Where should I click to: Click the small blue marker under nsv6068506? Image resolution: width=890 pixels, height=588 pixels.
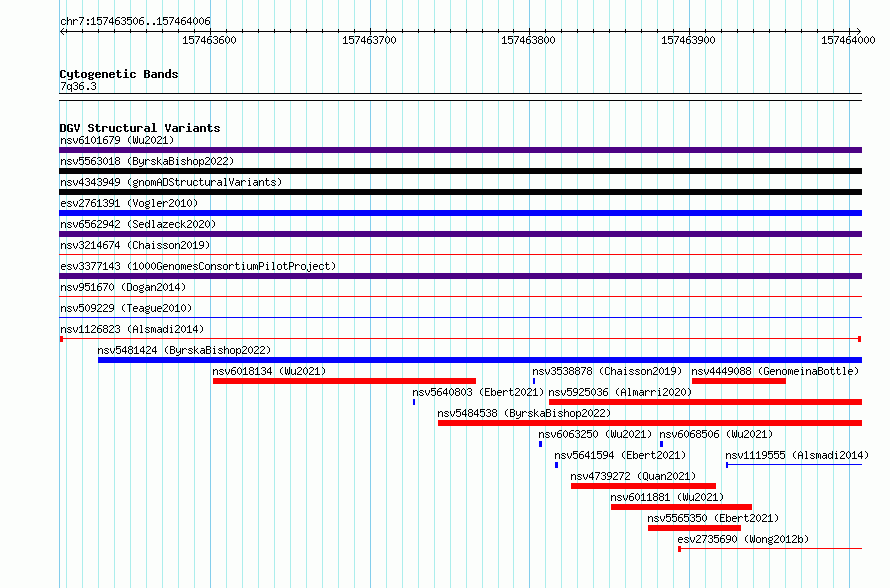pos(661,444)
